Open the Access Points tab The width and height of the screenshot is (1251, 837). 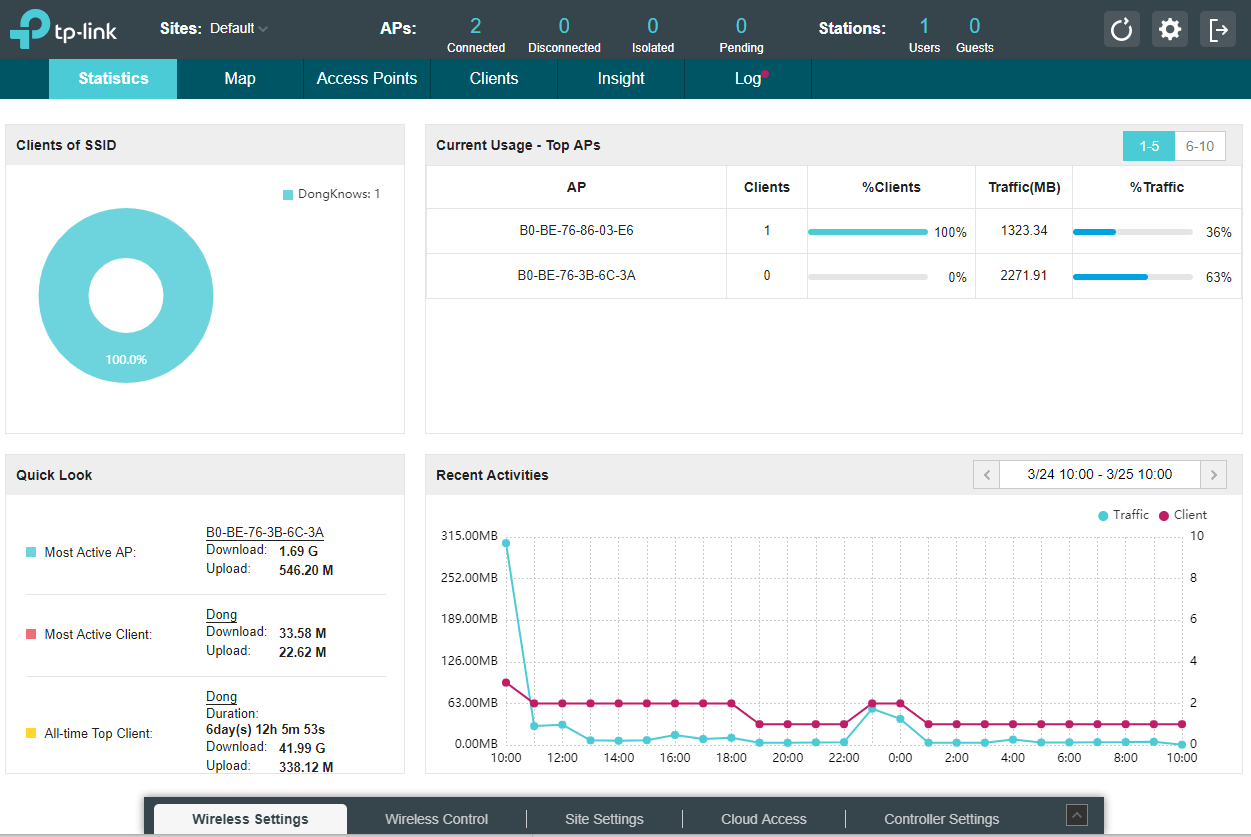tap(367, 79)
